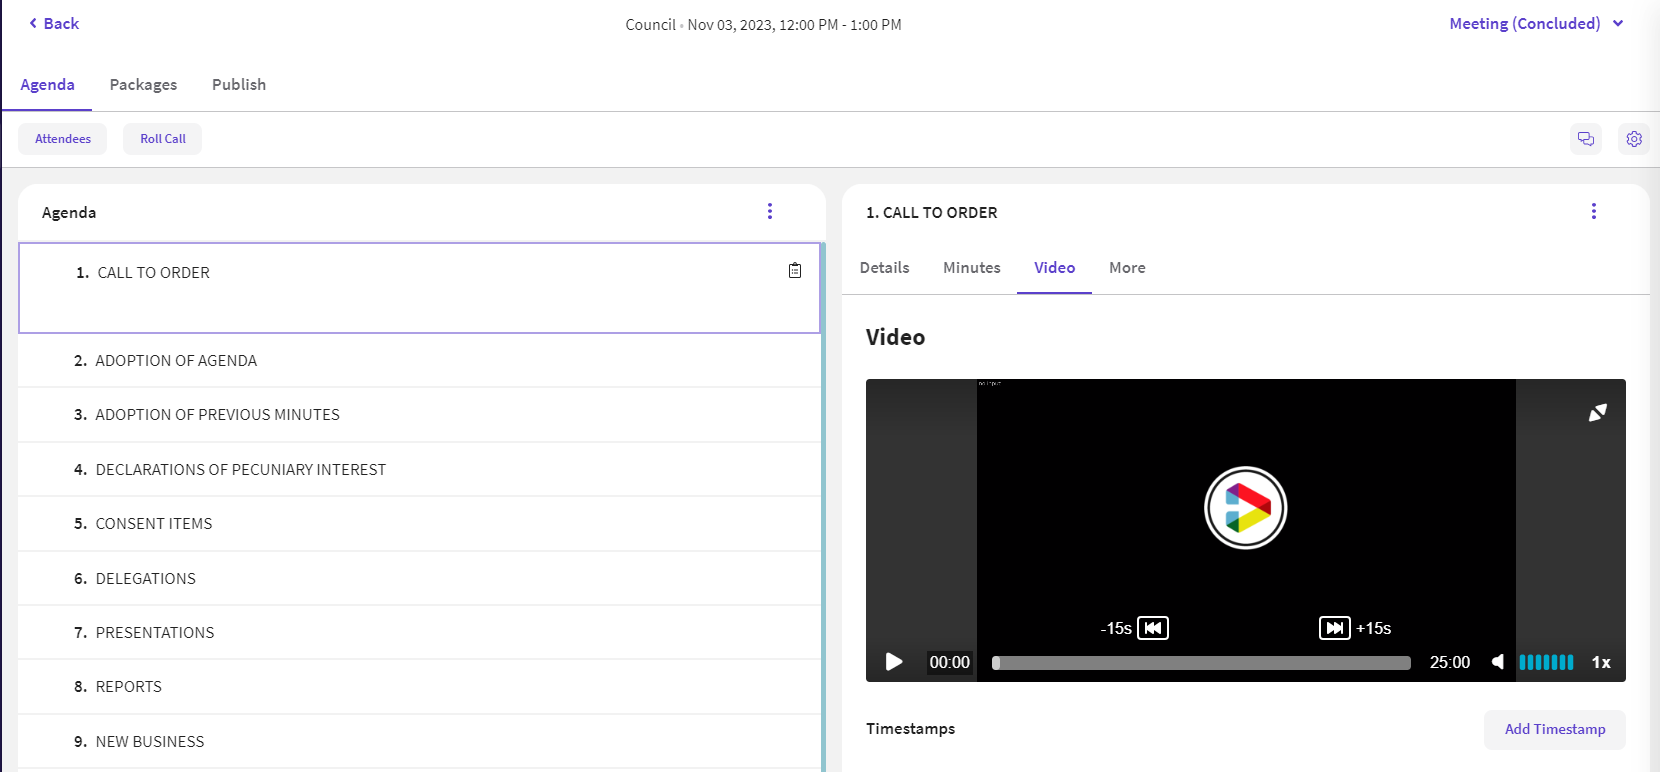This screenshot has width=1660, height=772.
Task: Adjust the video volume level bars
Action: tap(1546, 662)
